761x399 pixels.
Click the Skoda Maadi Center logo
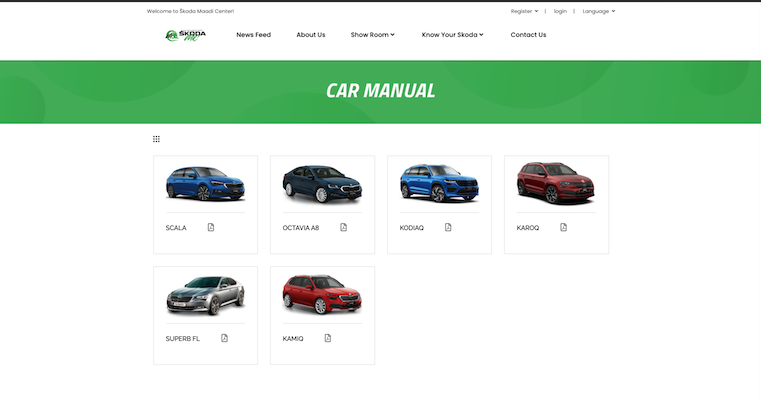click(x=185, y=35)
